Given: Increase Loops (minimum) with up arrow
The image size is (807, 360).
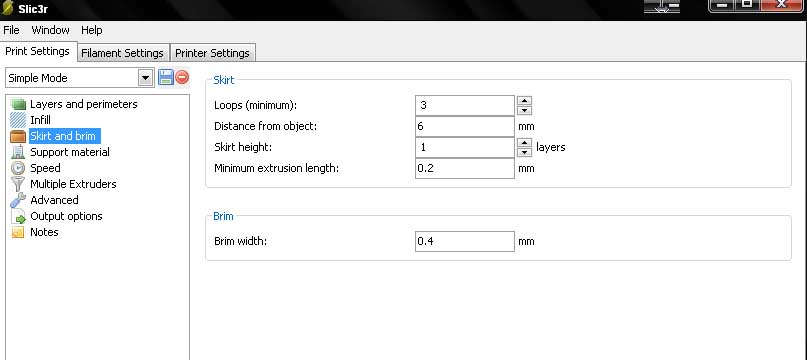Looking at the screenshot, I should 524,100.
